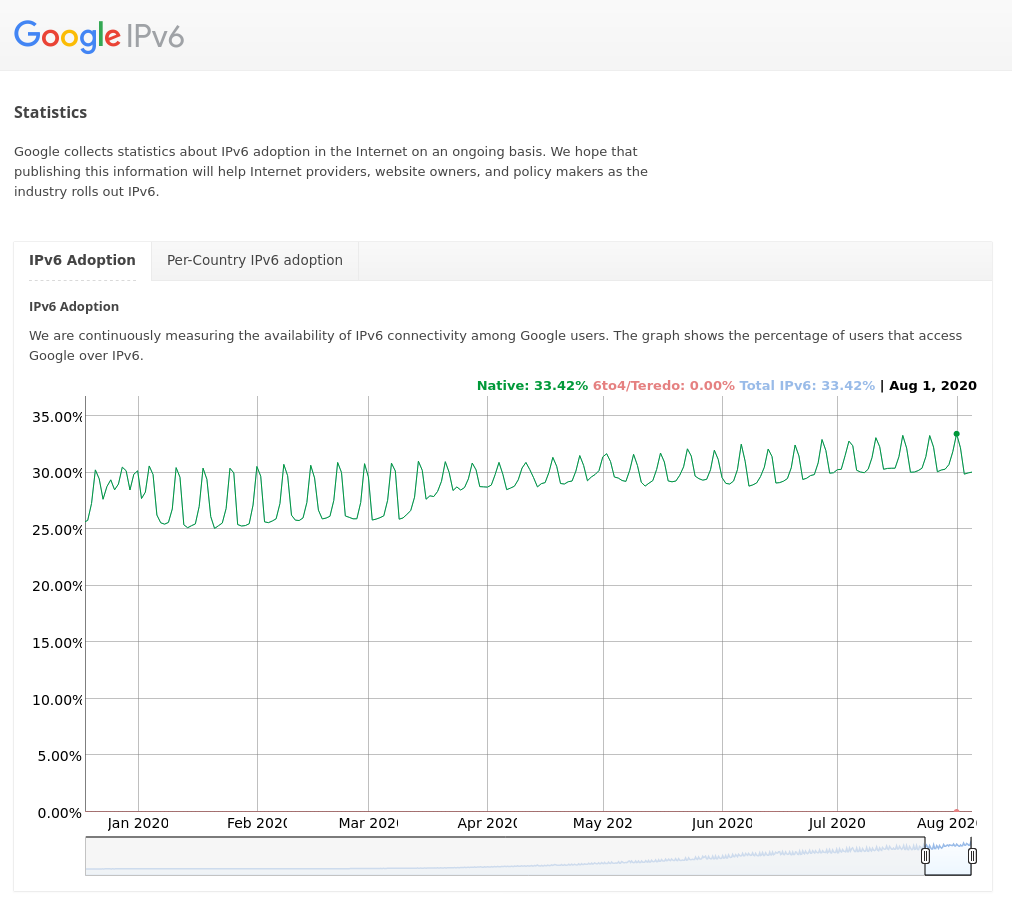Click the 0.00% y-axis label
Viewport: 1012px width, 903px height.
(59, 813)
